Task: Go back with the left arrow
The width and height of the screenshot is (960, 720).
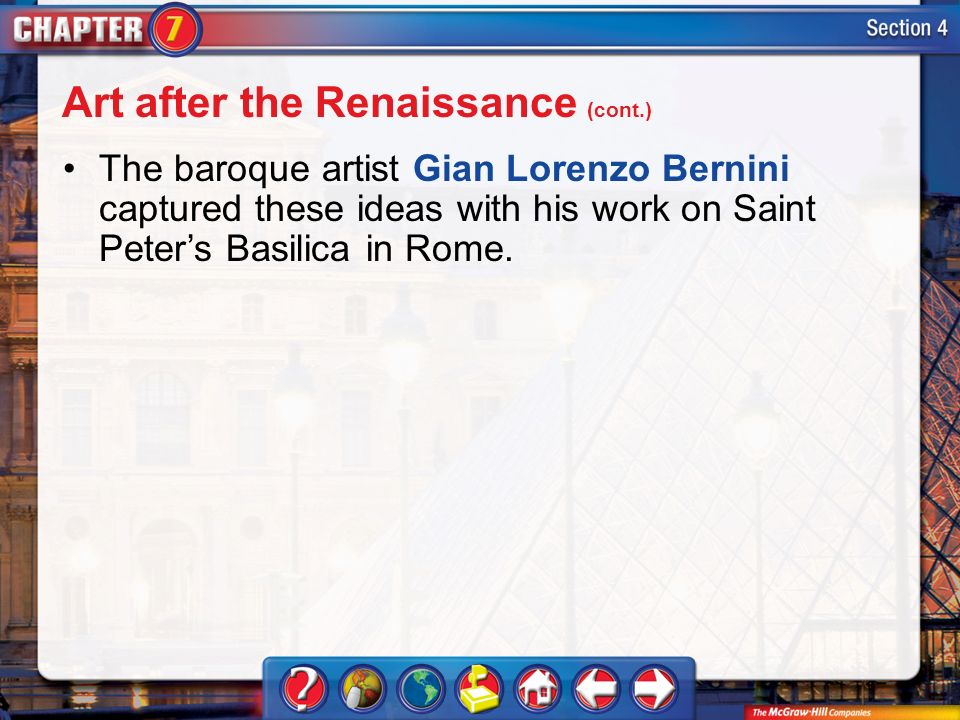Action: pos(596,688)
